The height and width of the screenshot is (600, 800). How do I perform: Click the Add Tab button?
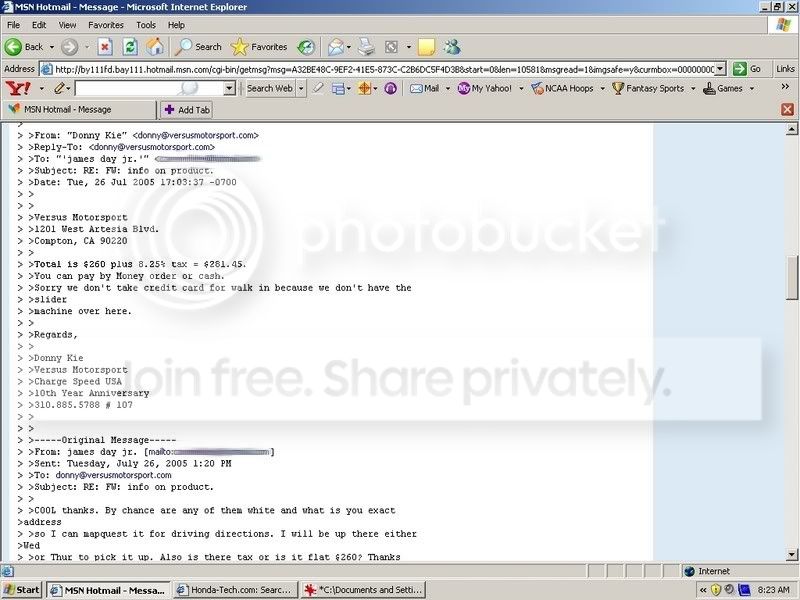(186, 109)
